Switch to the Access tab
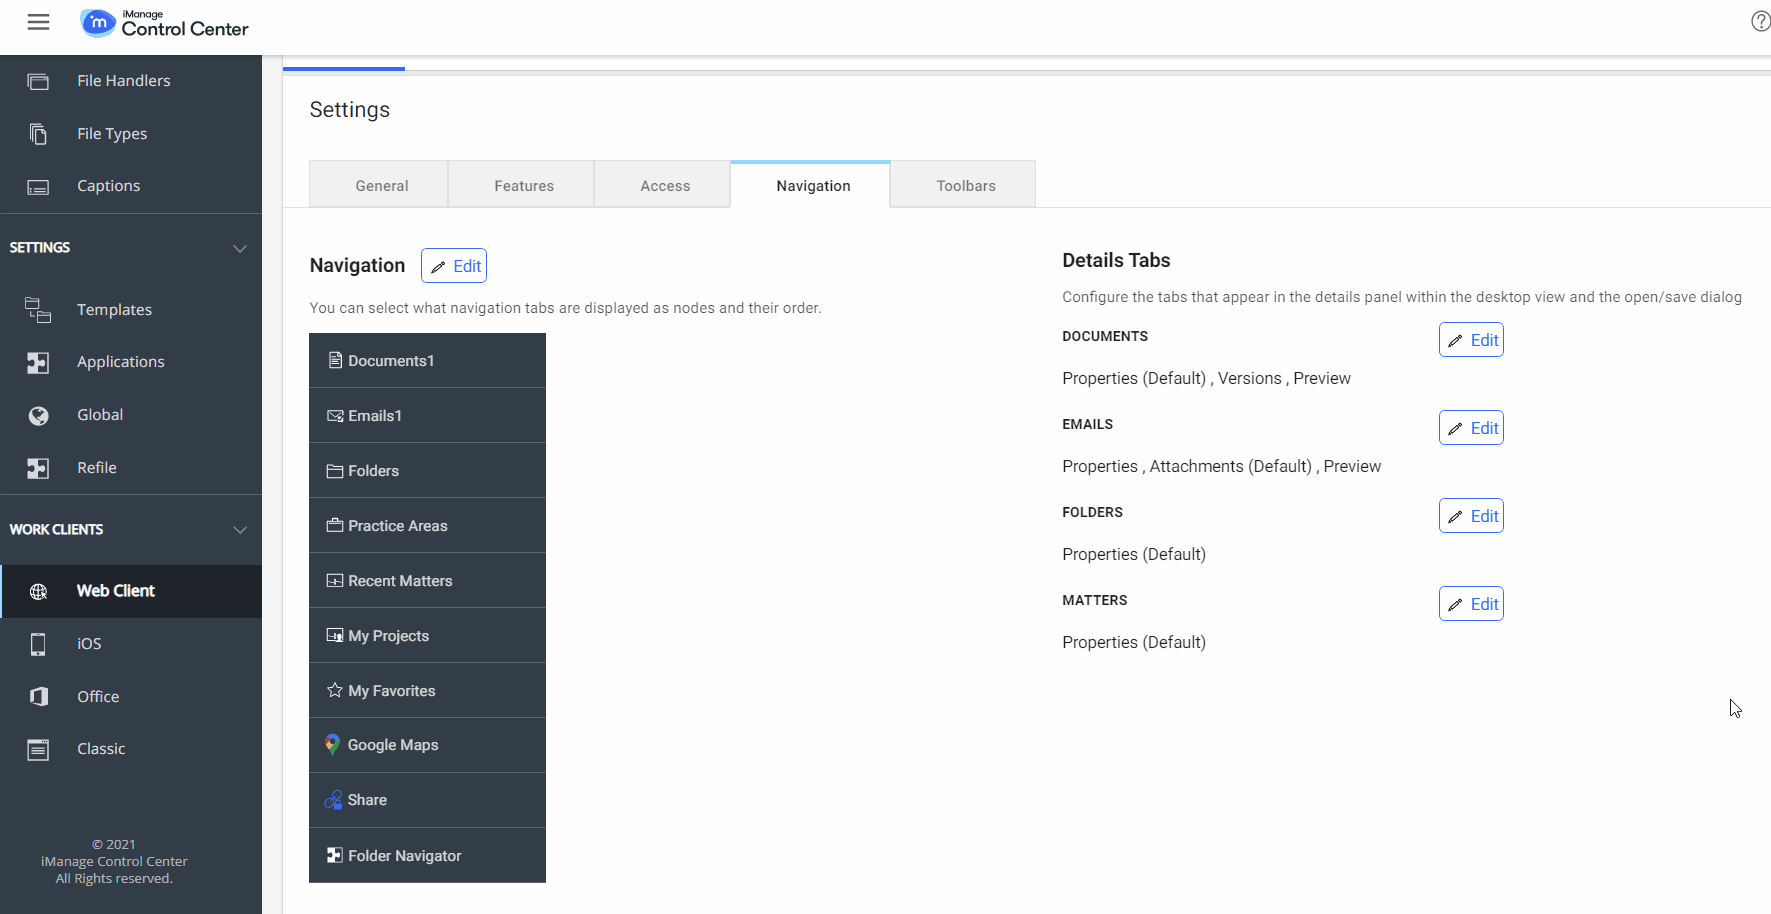The width and height of the screenshot is (1771, 914). click(664, 185)
